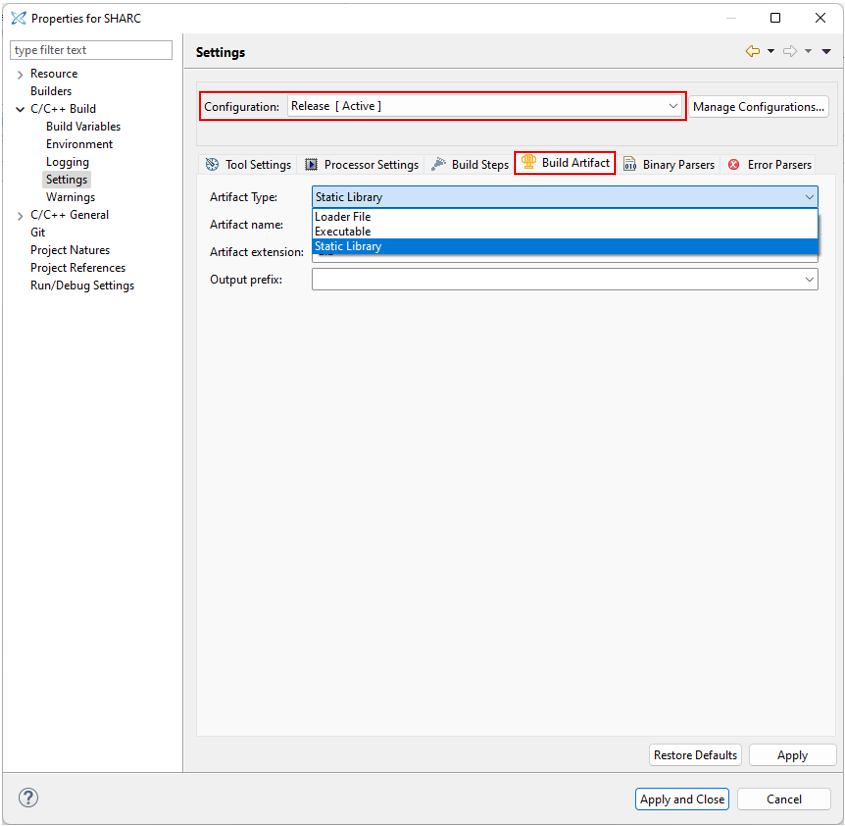The width and height of the screenshot is (845, 826).
Task: Select Loader File from artifact type list
Action: 343,217
